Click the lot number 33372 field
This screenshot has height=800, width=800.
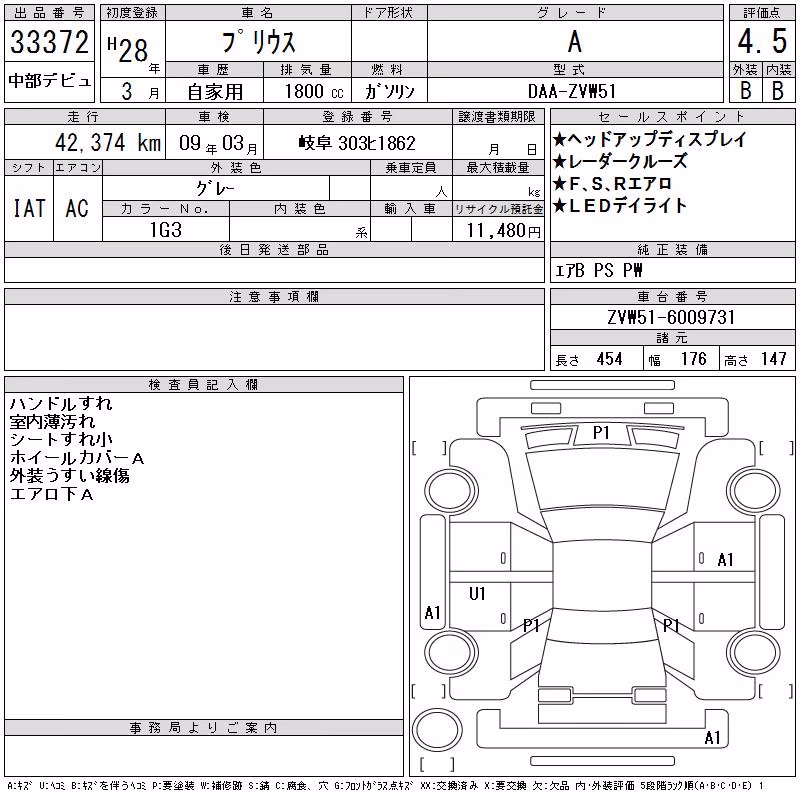click(49, 41)
